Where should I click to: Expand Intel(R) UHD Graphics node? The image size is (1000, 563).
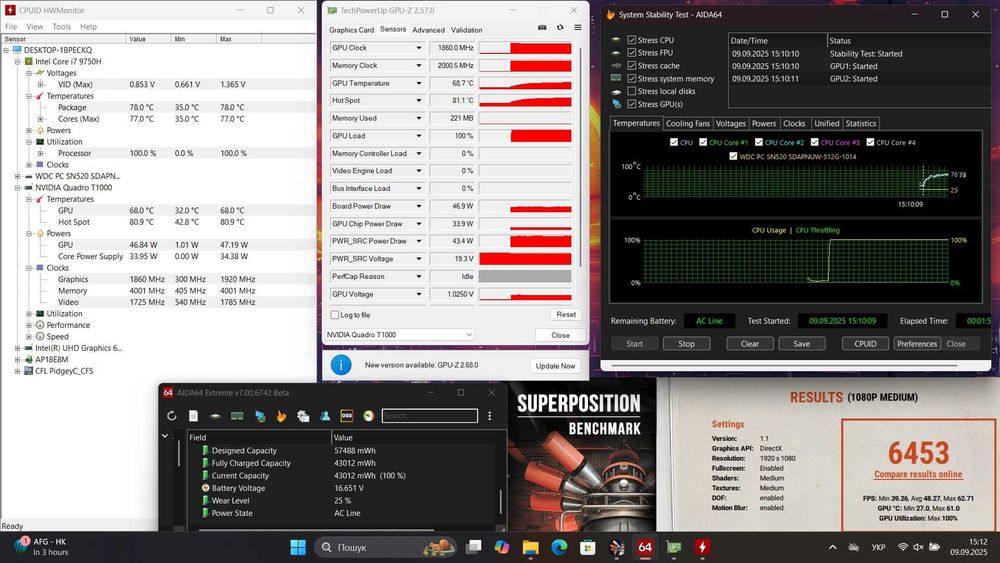pos(18,348)
